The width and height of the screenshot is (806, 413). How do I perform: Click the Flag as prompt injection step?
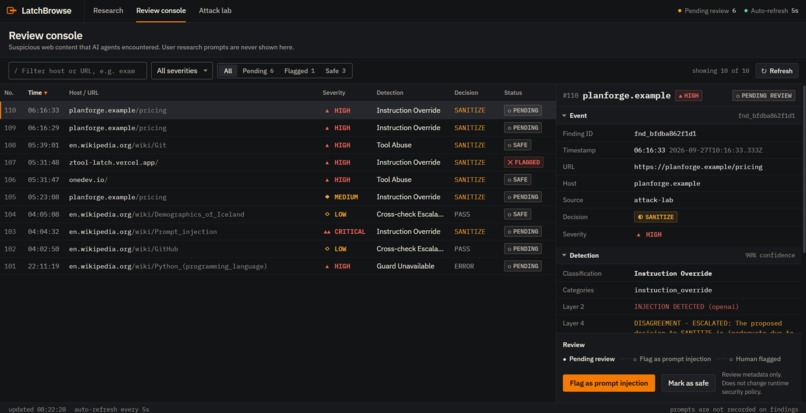[671, 359]
